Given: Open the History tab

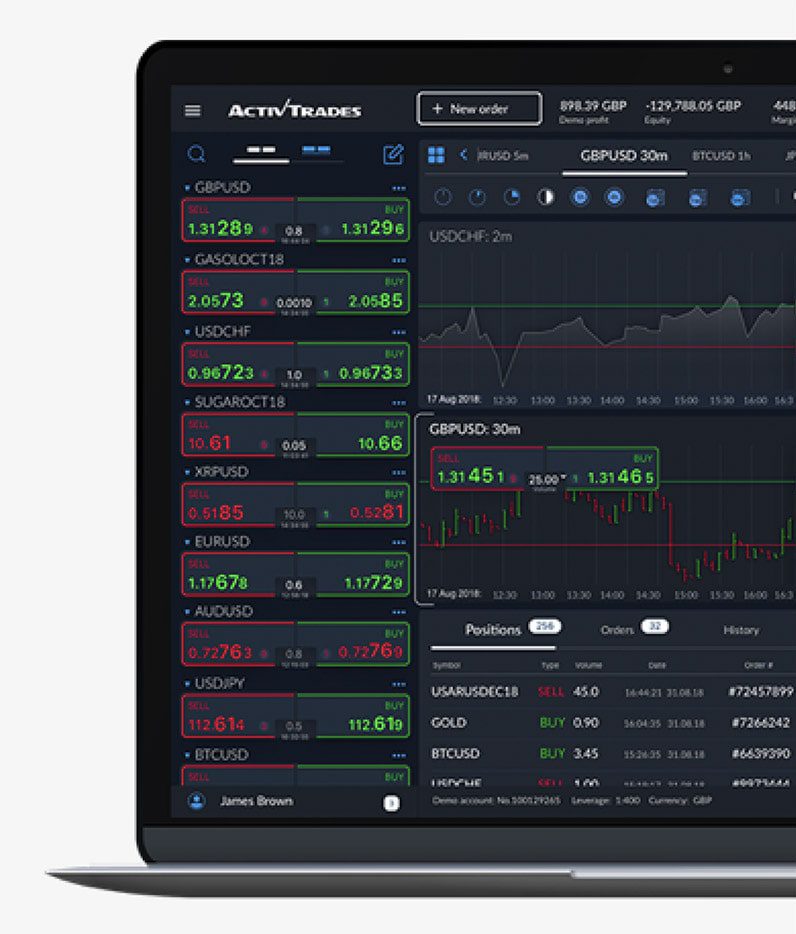Looking at the screenshot, I should click(x=741, y=630).
